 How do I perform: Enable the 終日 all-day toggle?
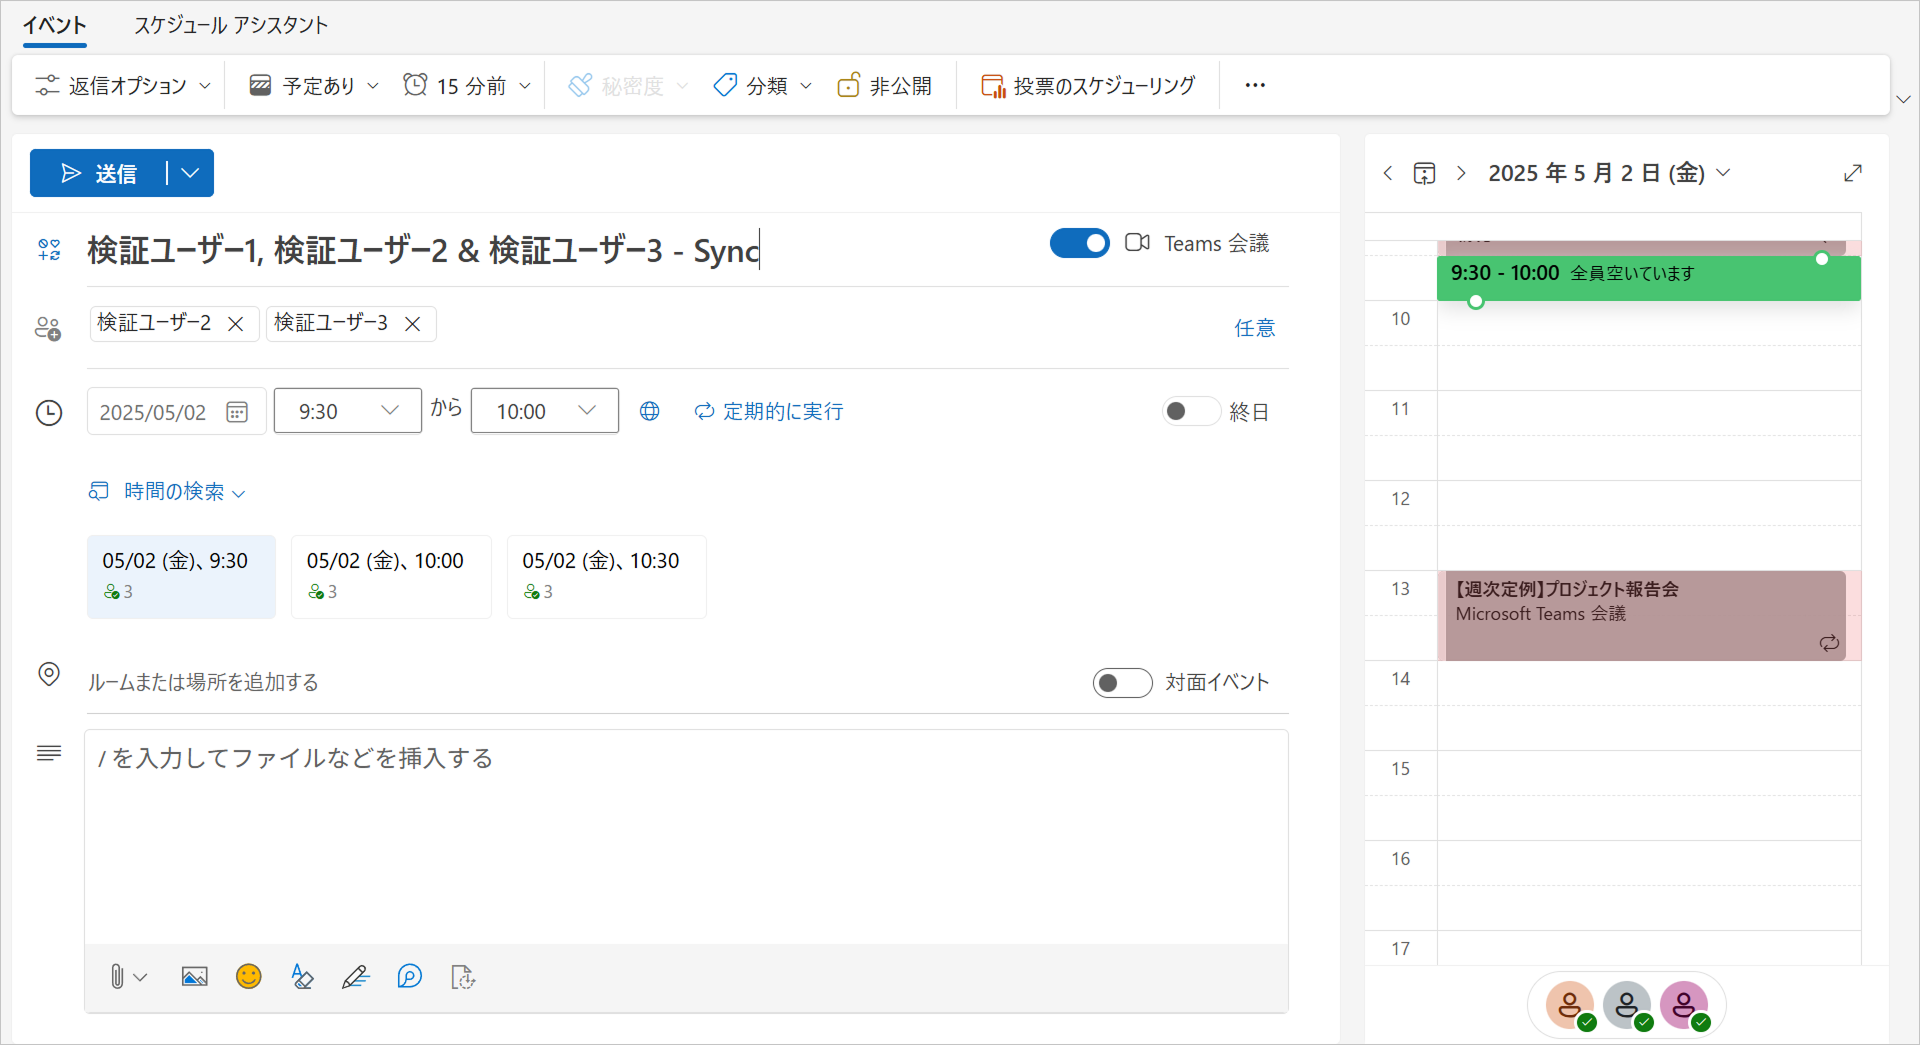[1190, 411]
